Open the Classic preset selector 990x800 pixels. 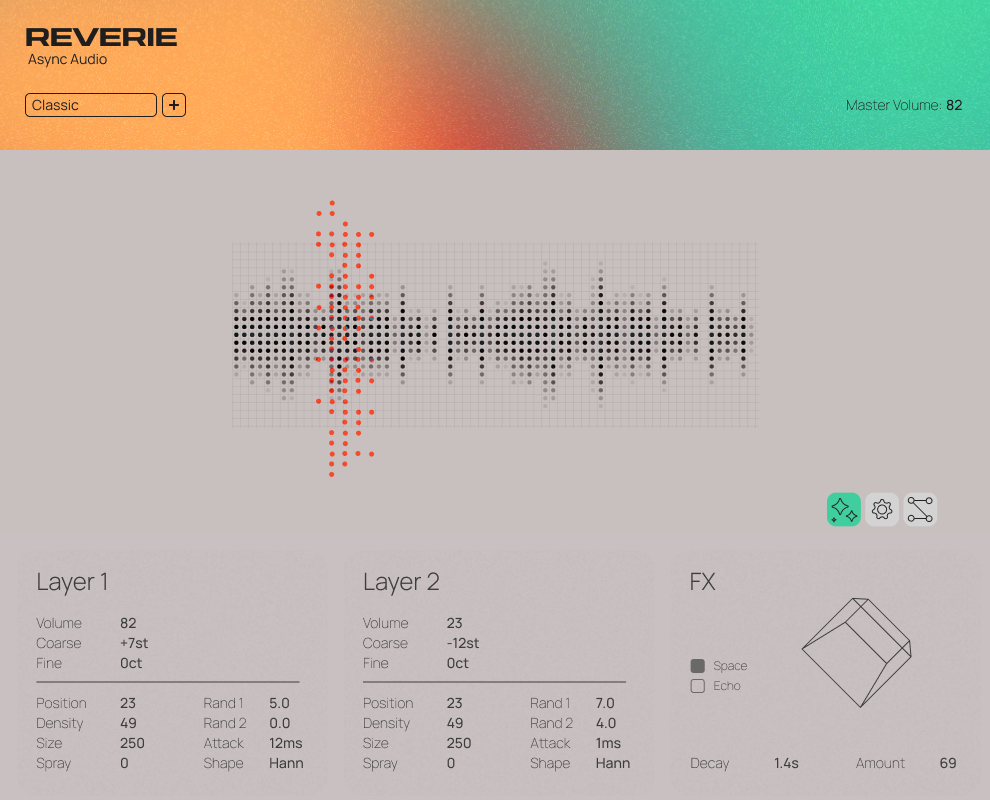click(x=91, y=105)
